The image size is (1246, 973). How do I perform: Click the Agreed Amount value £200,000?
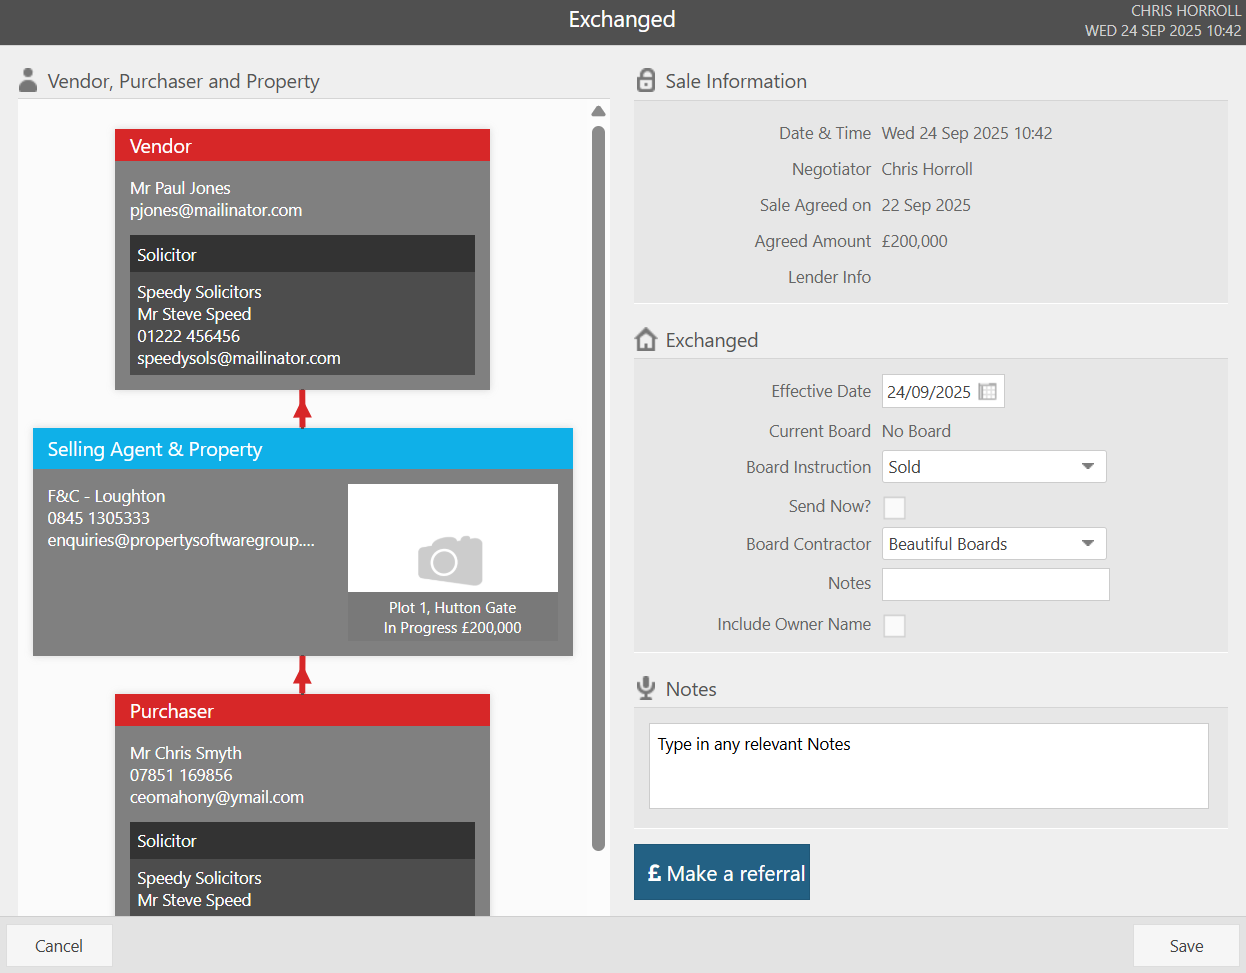point(915,241)
